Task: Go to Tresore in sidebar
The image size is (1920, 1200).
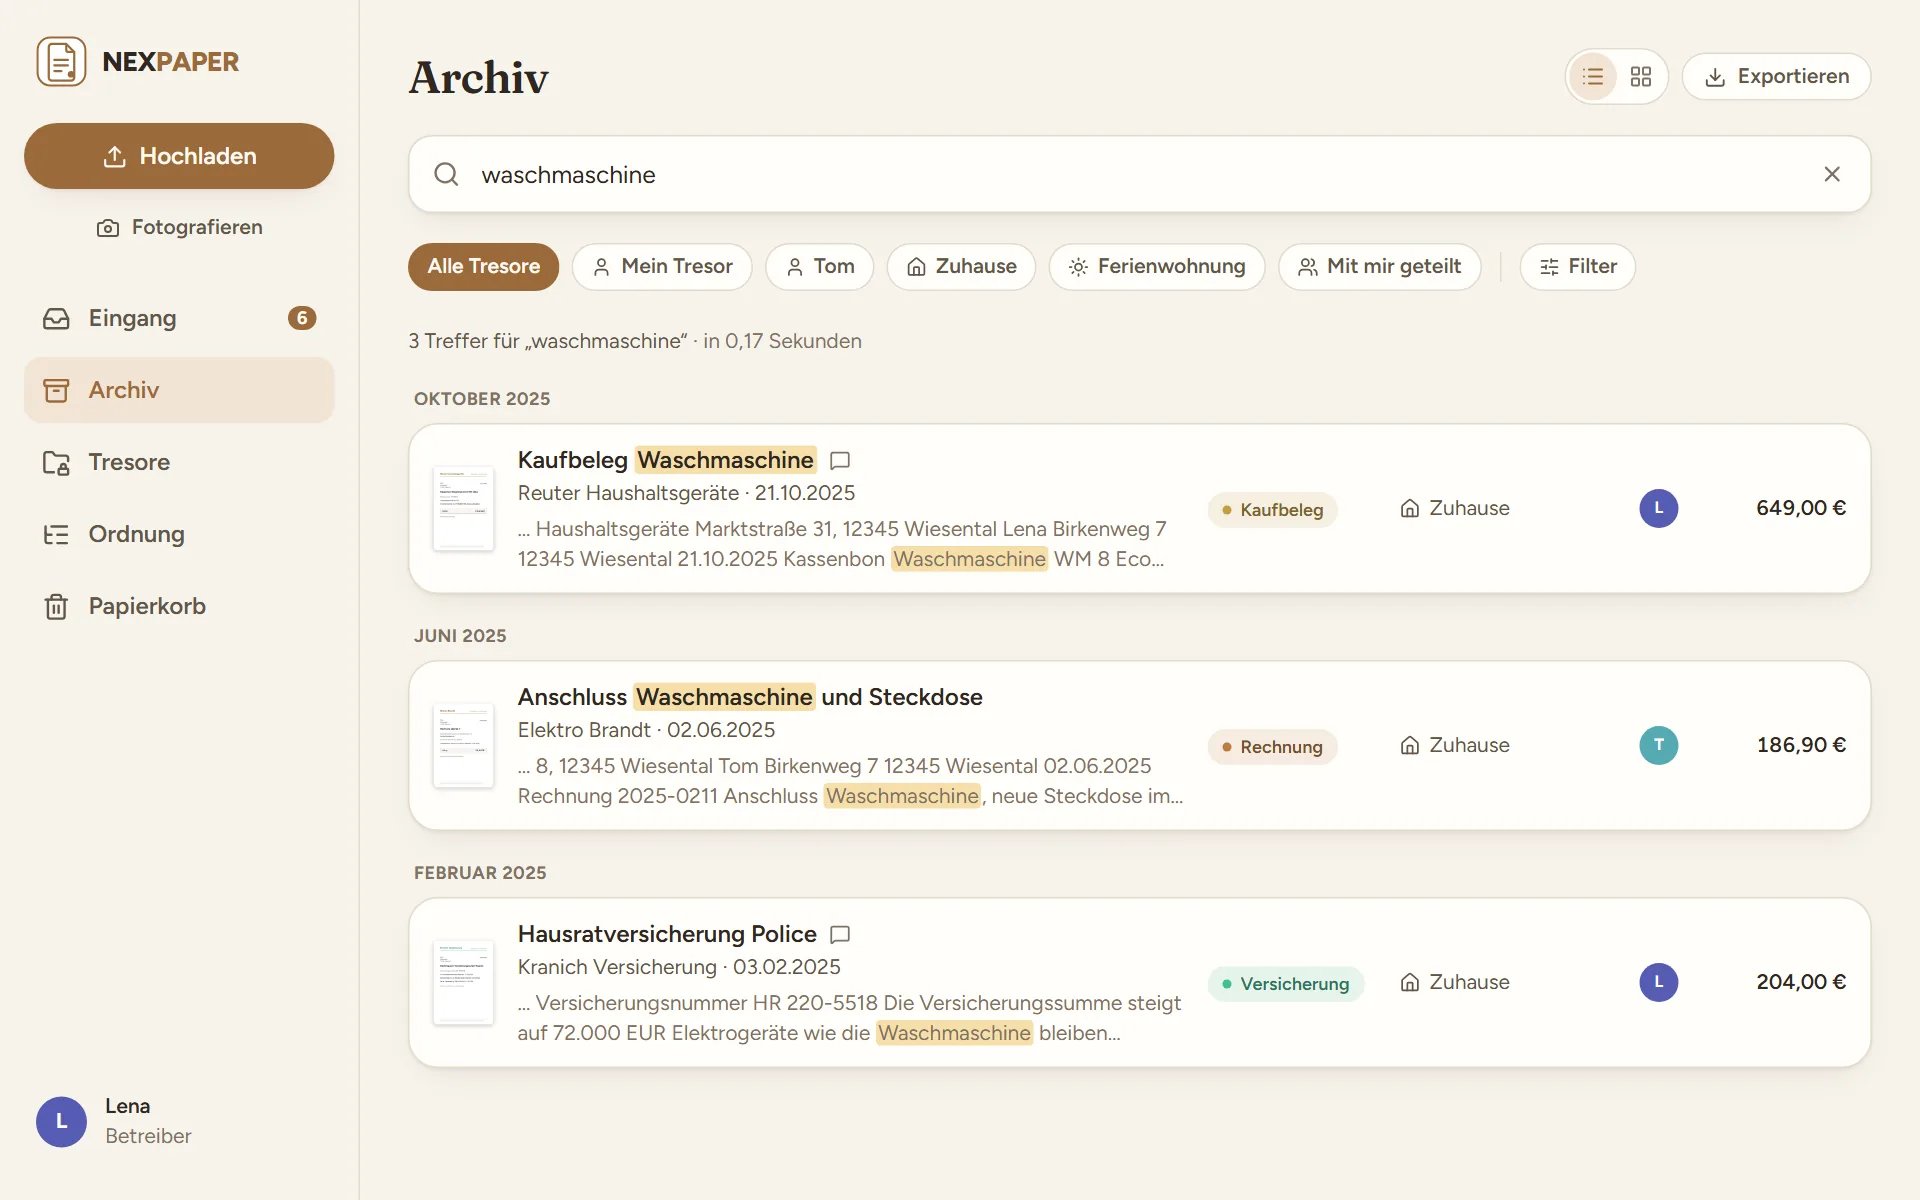Action: (179, 462)
